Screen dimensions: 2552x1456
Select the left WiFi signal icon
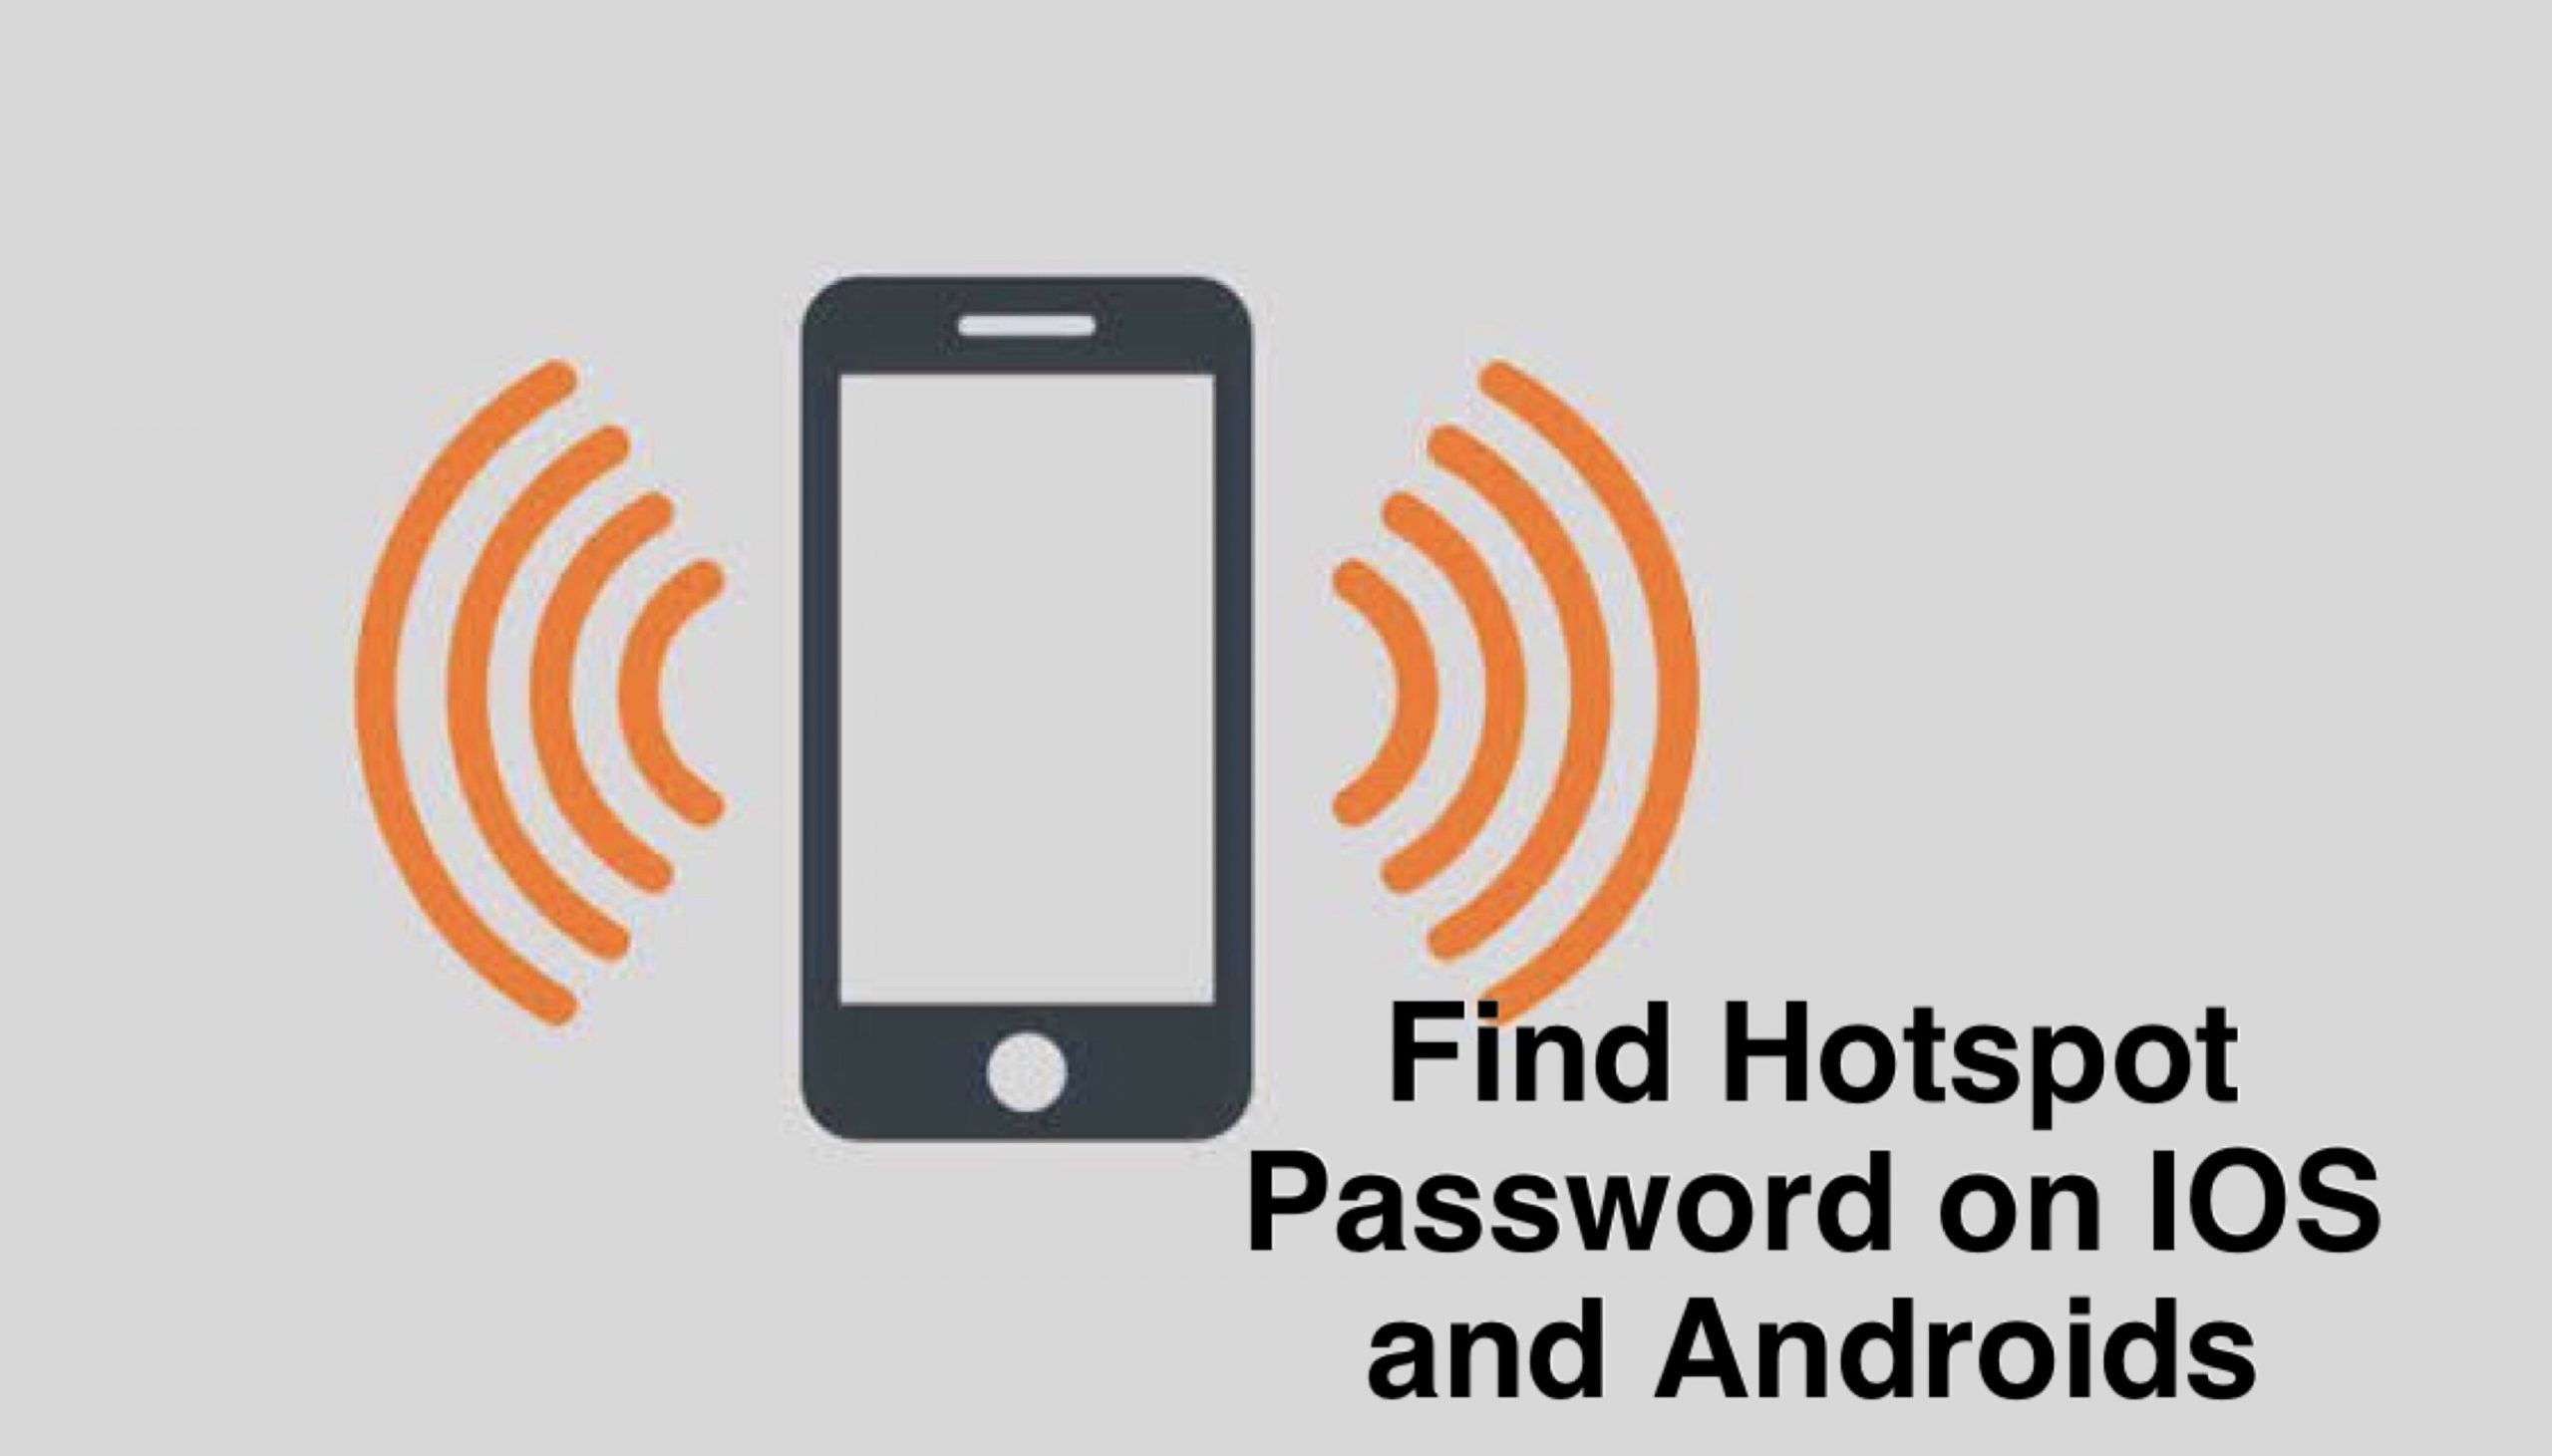click(x=525, y=666)
